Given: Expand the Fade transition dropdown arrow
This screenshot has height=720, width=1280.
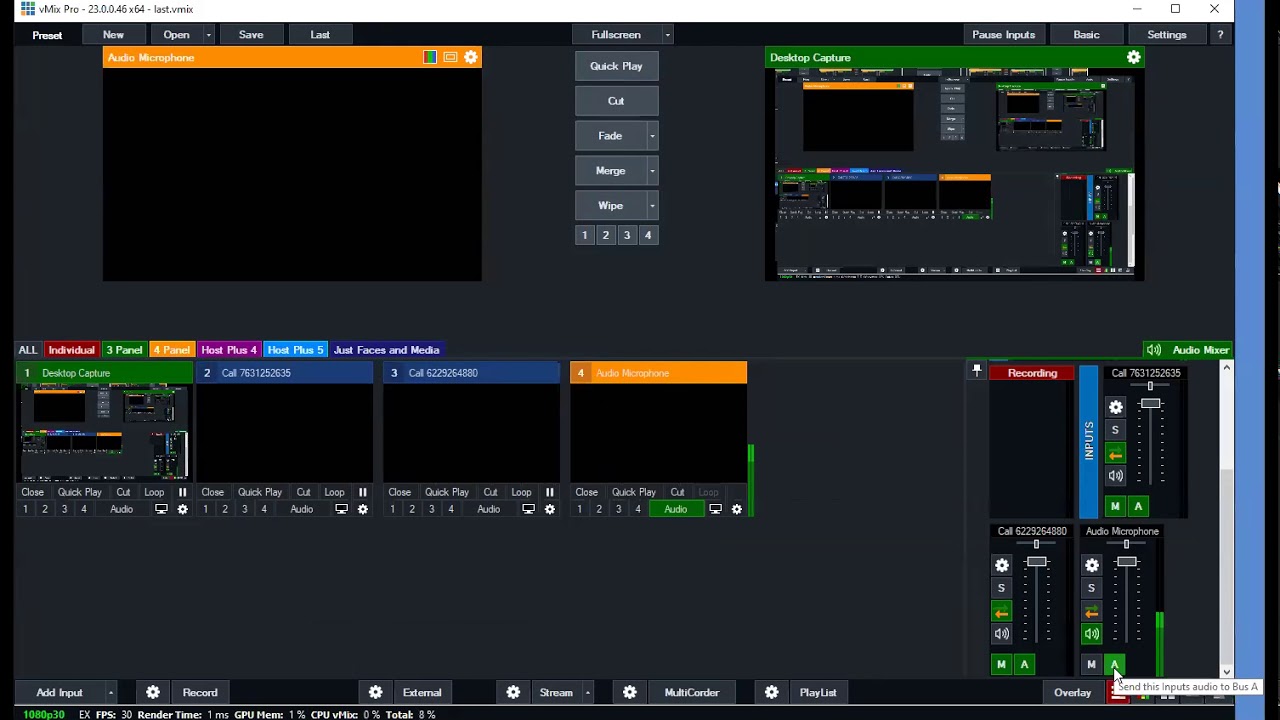Looking at the screenshot, I should click(652, 136).
